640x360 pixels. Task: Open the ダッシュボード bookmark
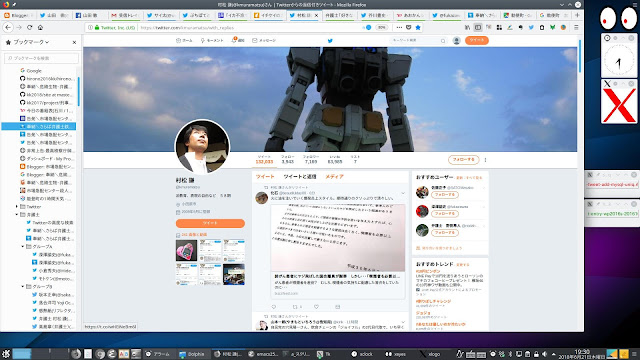pos(47,159)
